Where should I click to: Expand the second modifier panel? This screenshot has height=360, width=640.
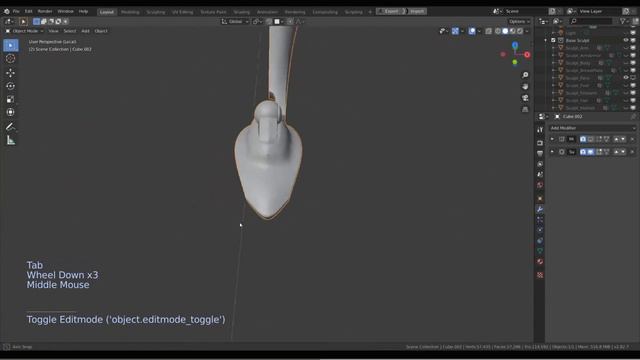point(552,152)
